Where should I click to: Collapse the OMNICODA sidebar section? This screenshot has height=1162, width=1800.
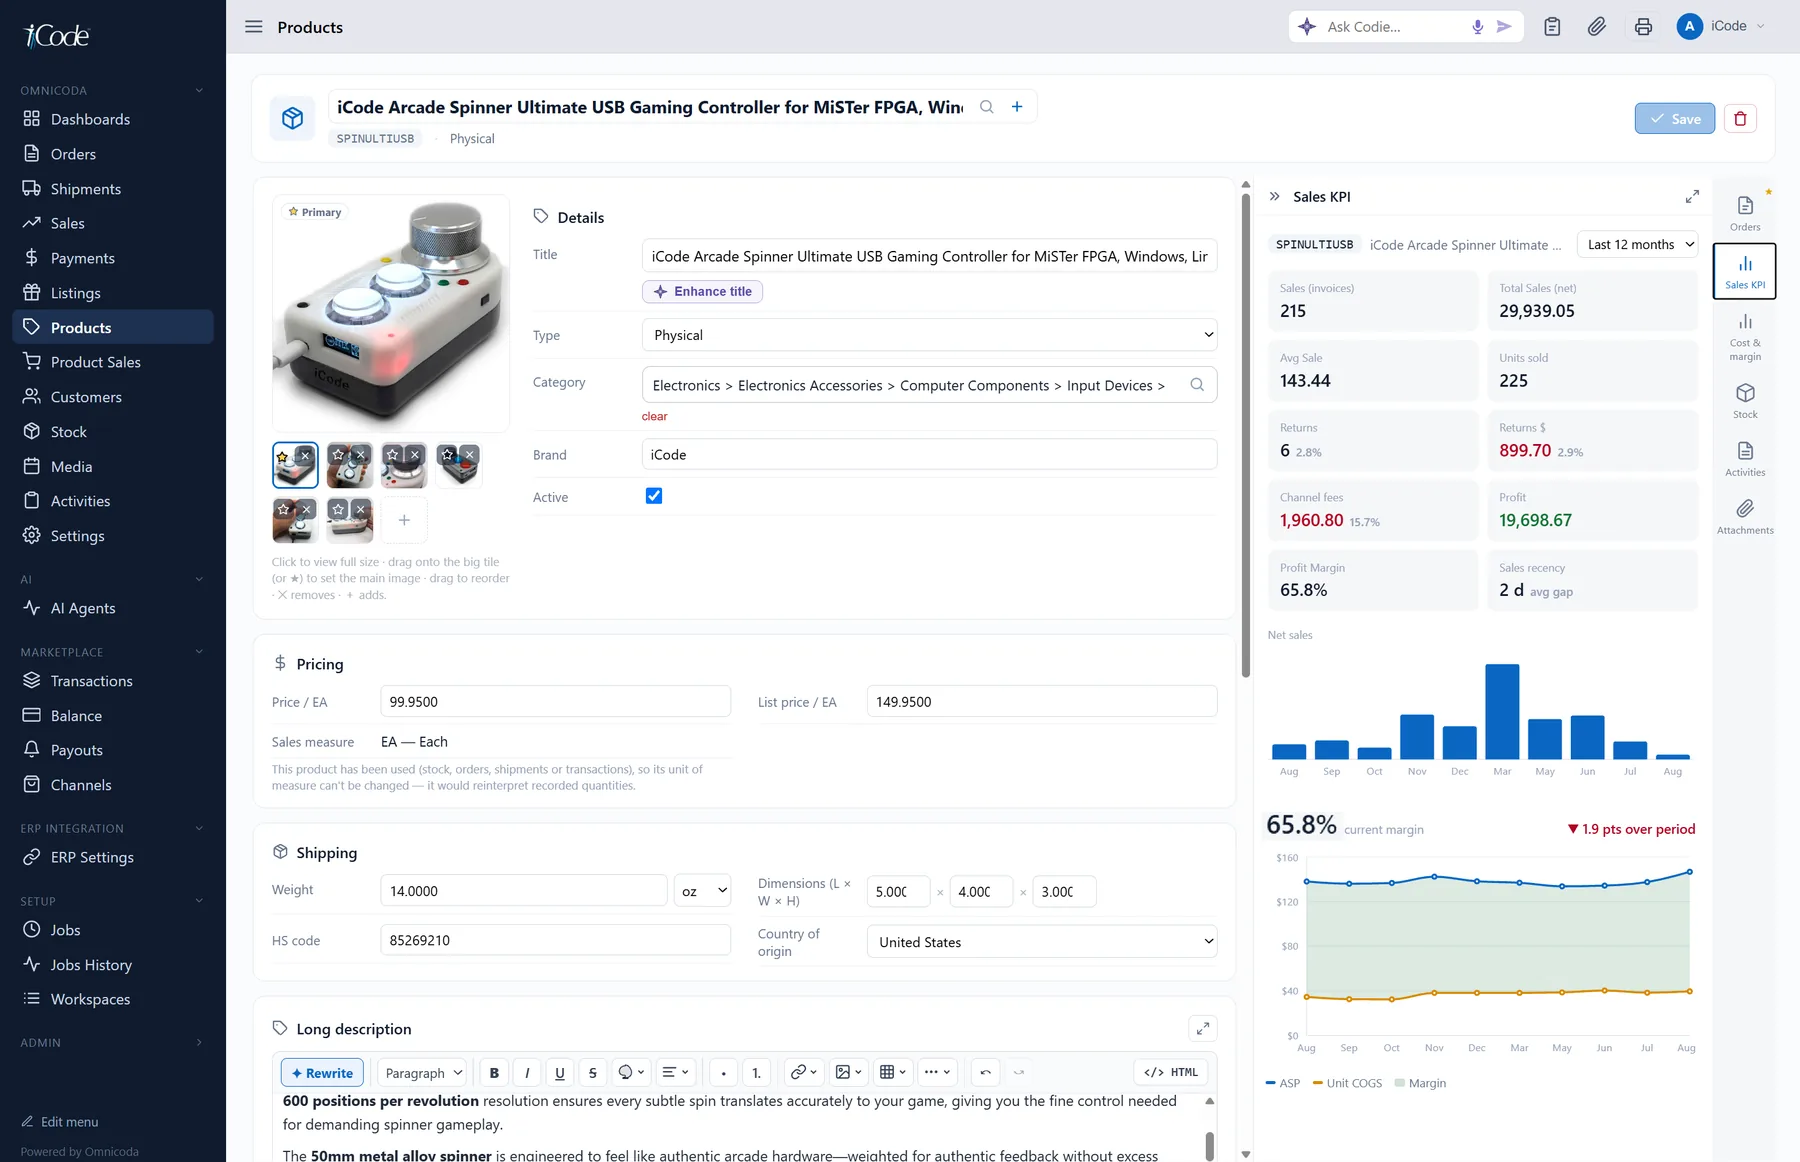(x=199, y=90)
